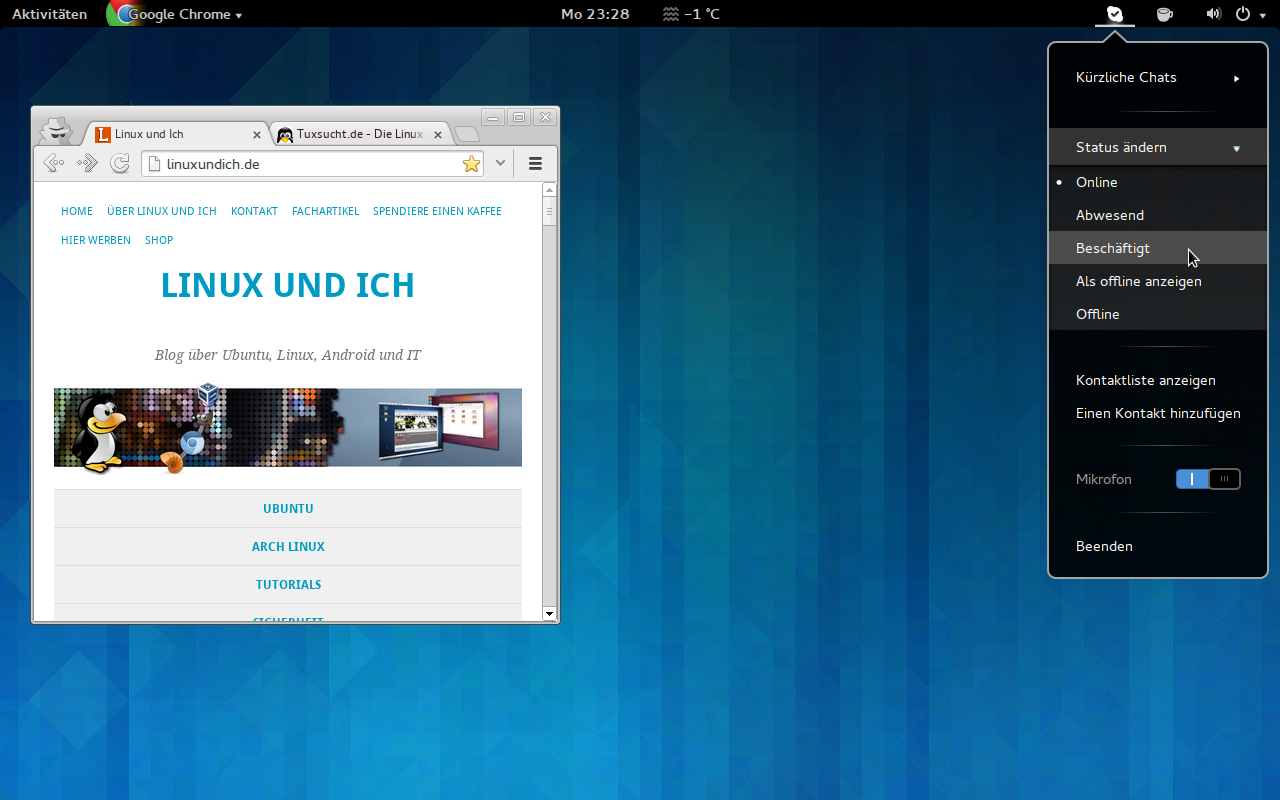Click the Tux penguin favicon on second tab
This screenshot has height=800, width=1280.
285,134
